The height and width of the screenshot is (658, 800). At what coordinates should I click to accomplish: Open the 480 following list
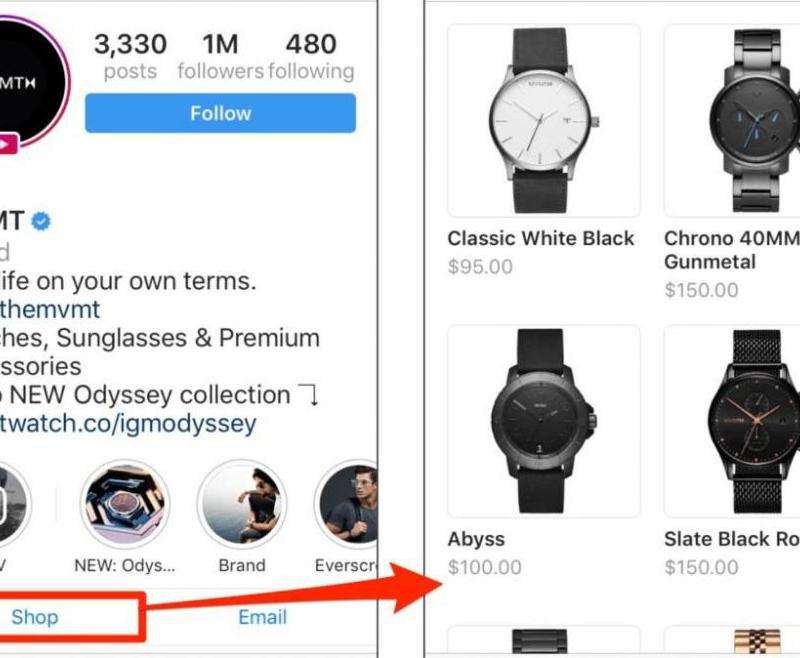[x=311, y=56]
